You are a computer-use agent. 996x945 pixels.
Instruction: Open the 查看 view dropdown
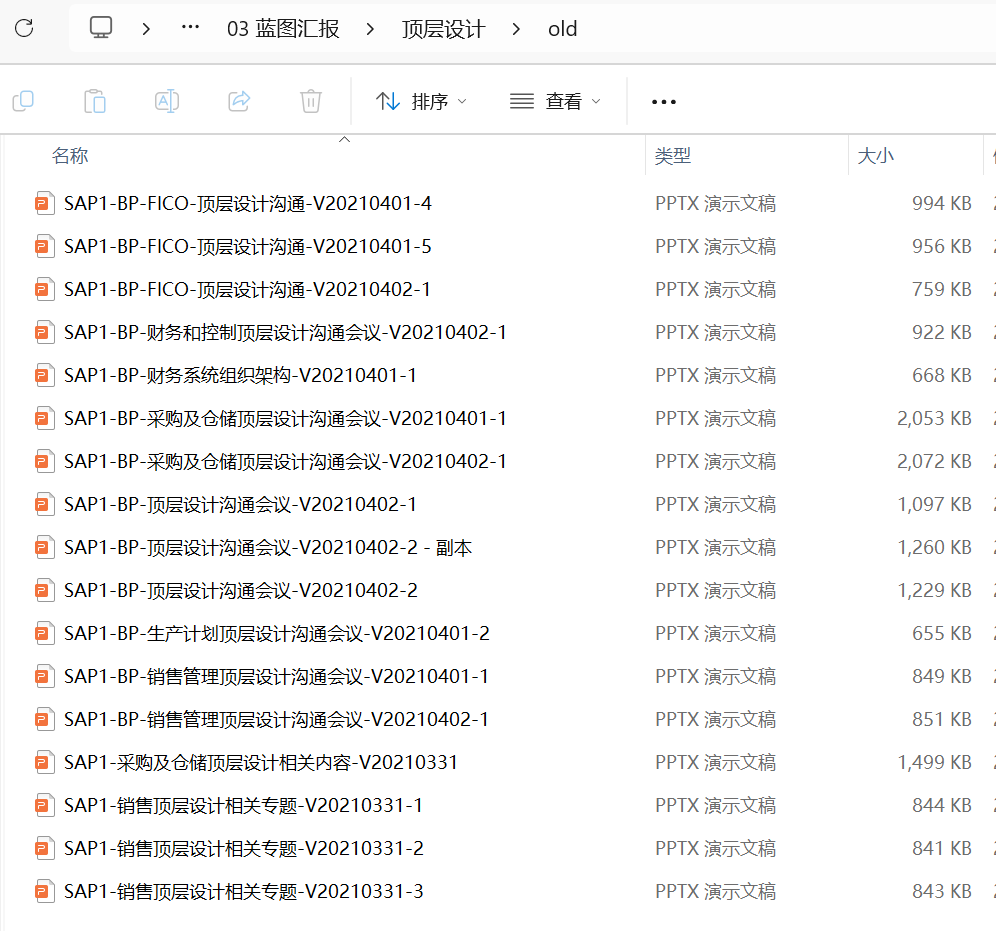point(555,101)
